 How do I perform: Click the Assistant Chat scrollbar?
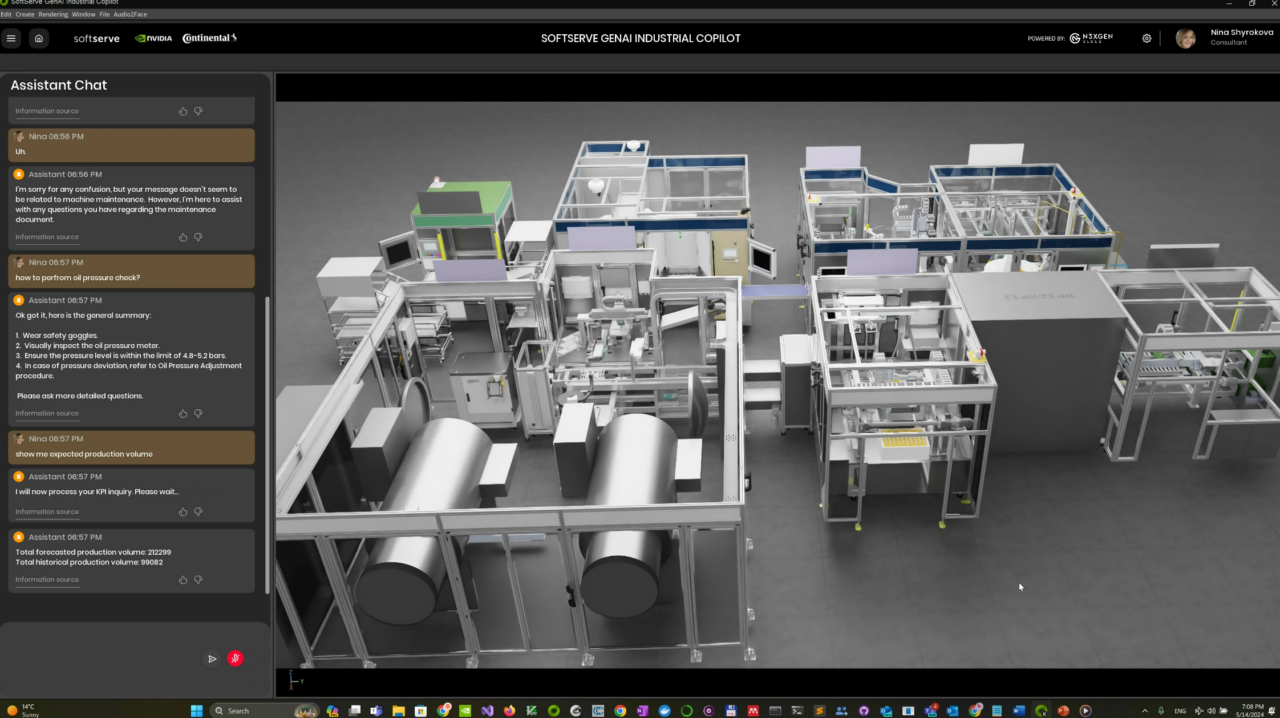[x=267, y=440]
